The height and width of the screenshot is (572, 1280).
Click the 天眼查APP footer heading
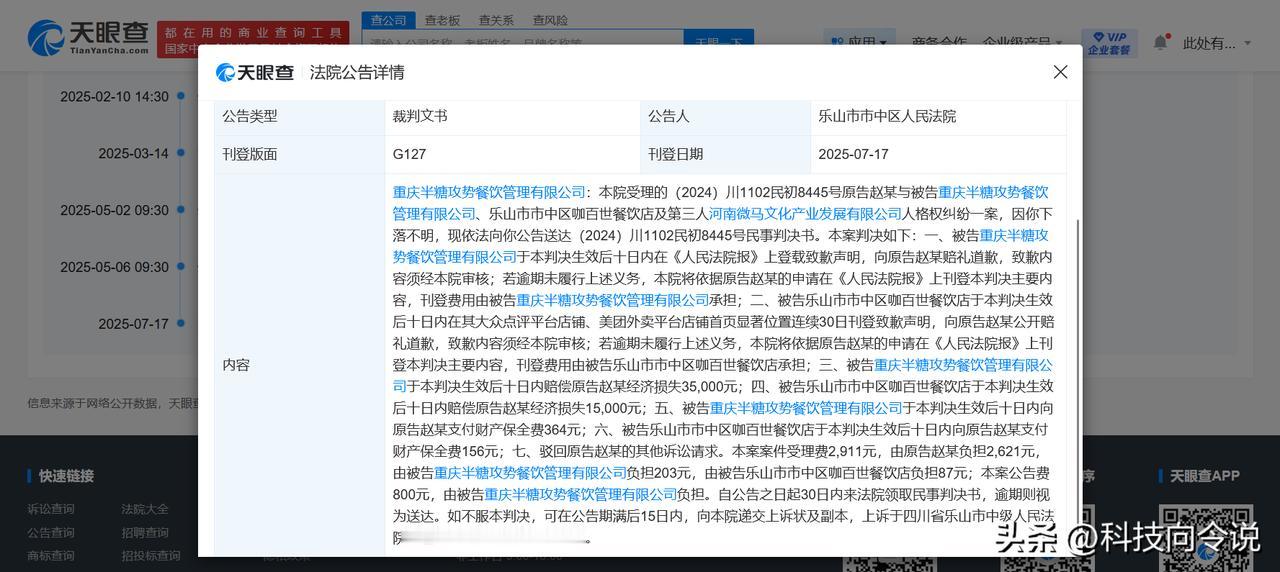point(1205,476)
